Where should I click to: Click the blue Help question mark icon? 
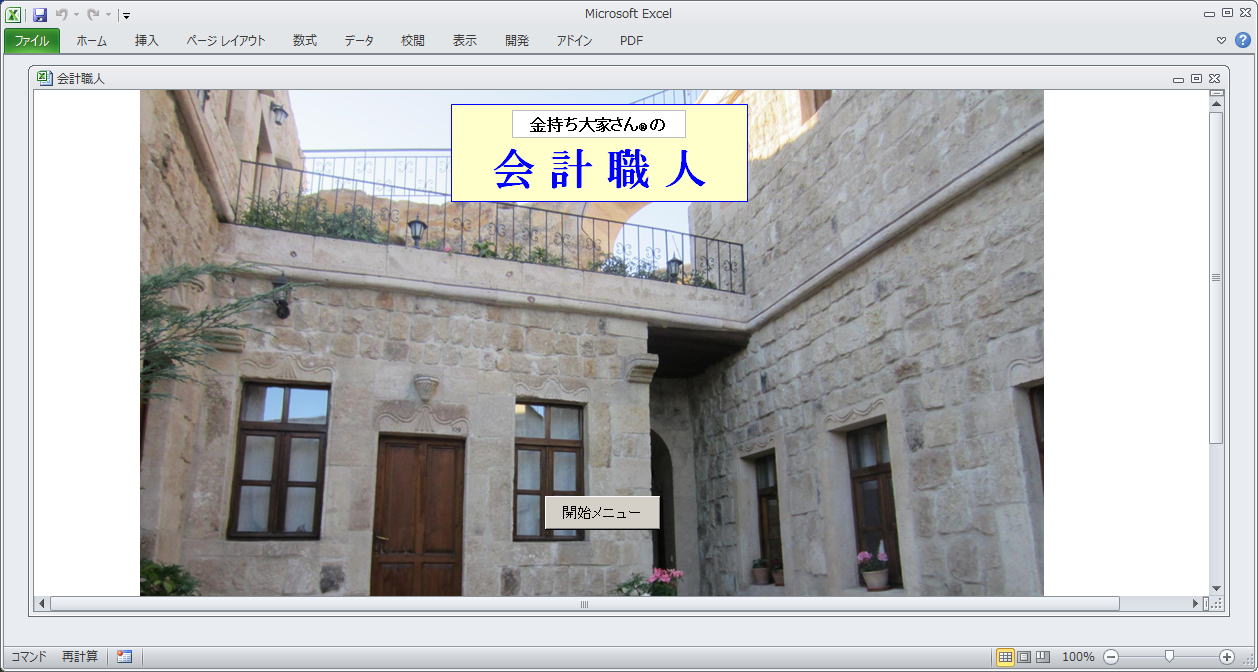[x=1243, y=40]
